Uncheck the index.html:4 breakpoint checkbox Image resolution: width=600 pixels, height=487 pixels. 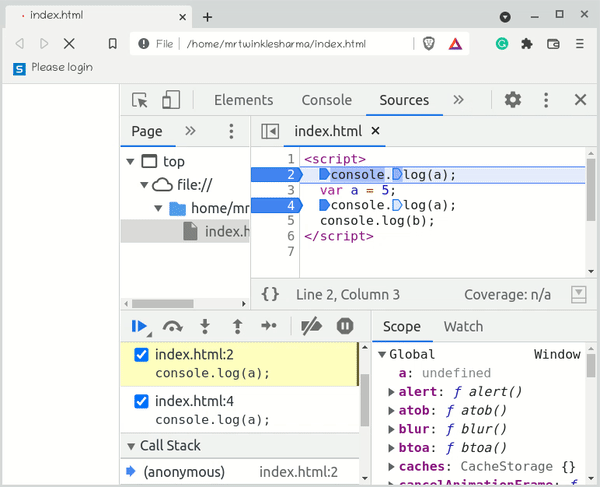[x=141, y=401]
